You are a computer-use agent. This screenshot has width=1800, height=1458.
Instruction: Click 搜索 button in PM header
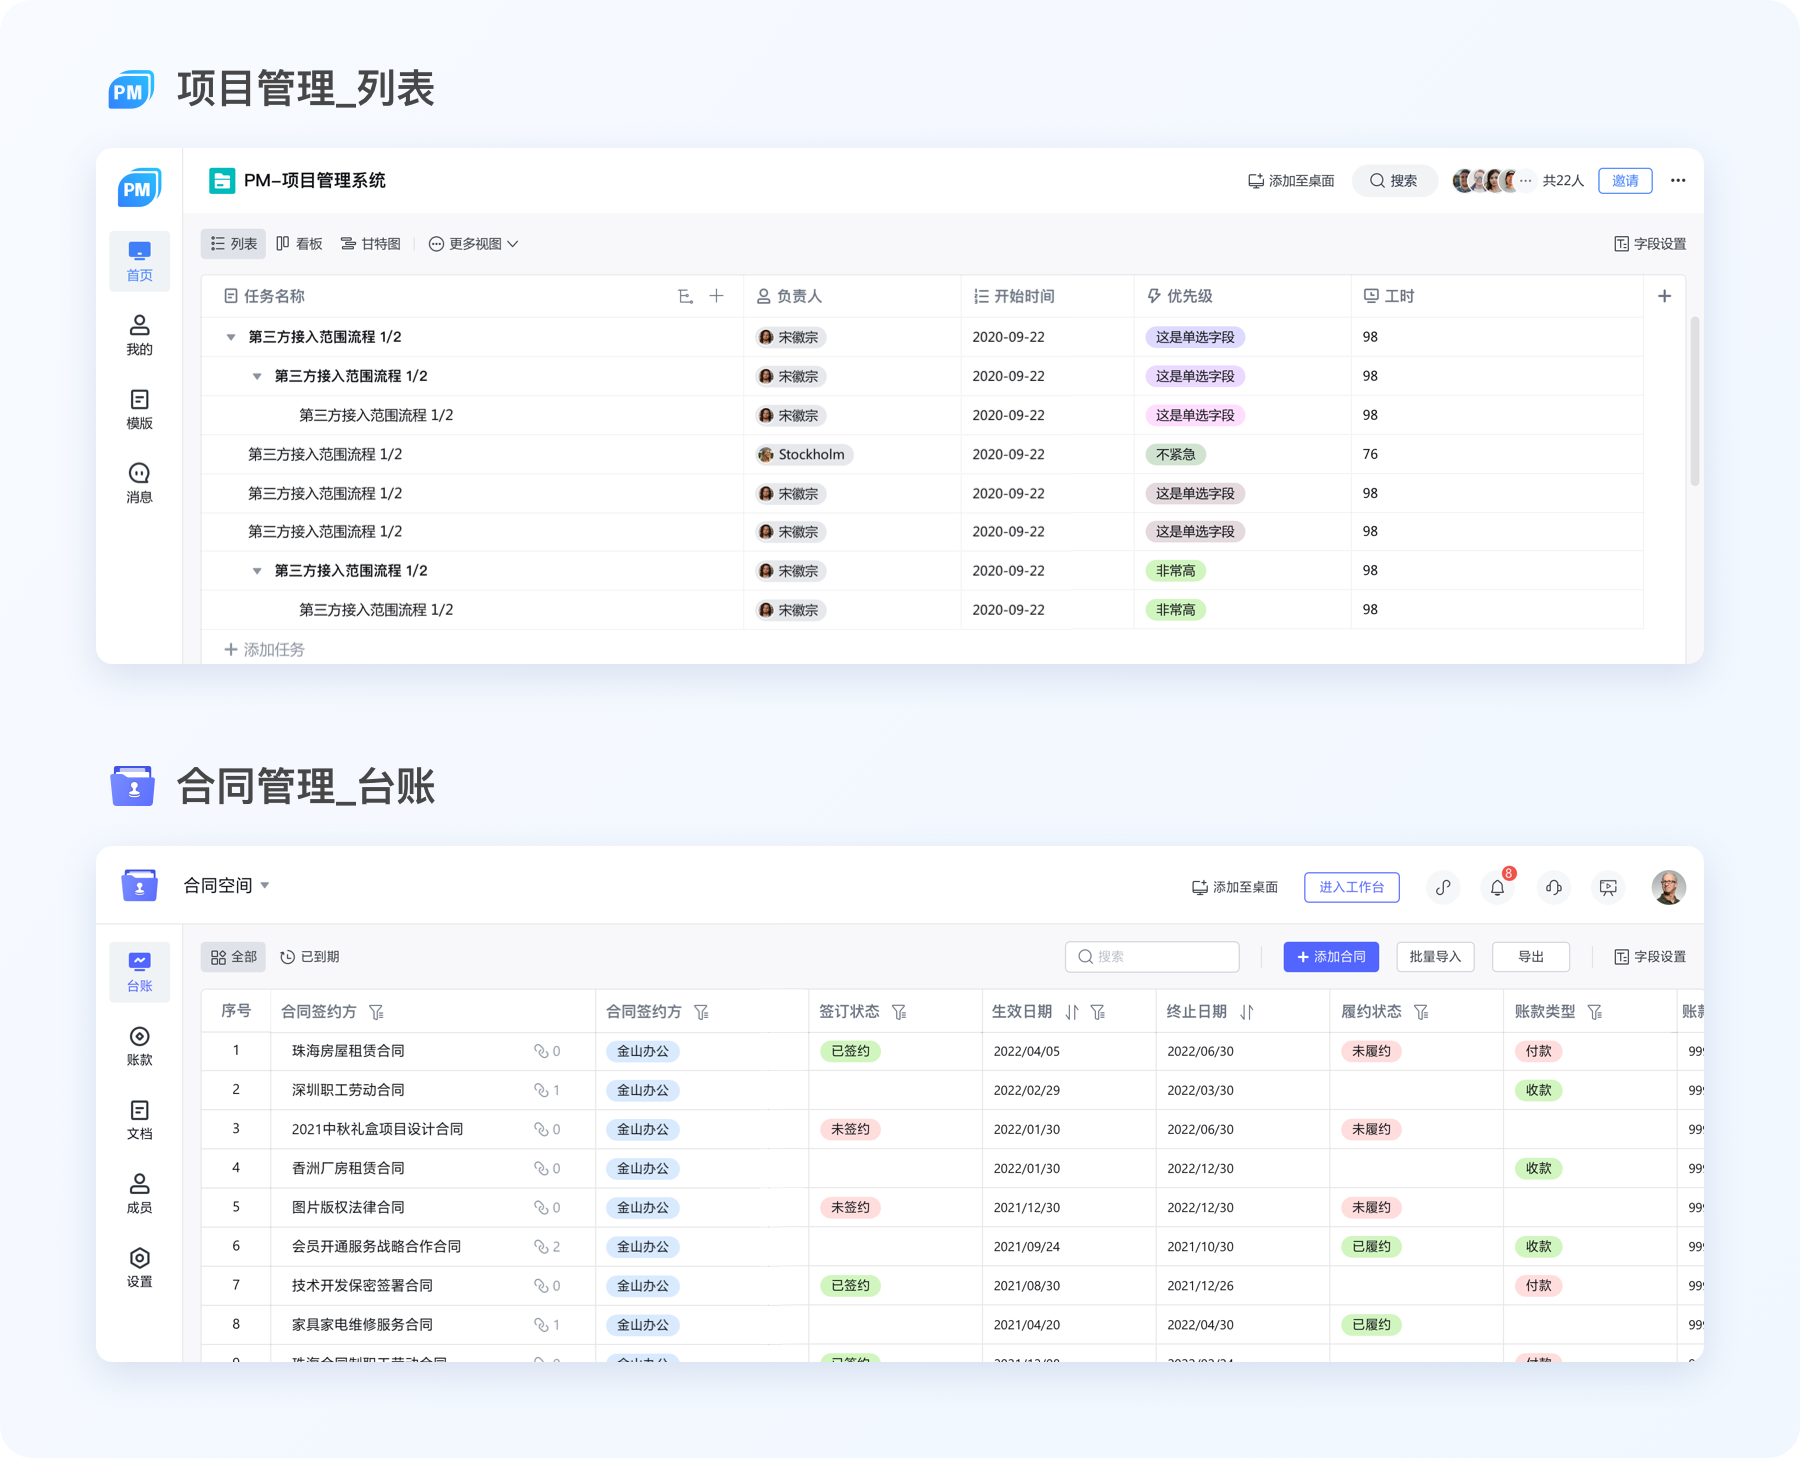pos(1394,181)
